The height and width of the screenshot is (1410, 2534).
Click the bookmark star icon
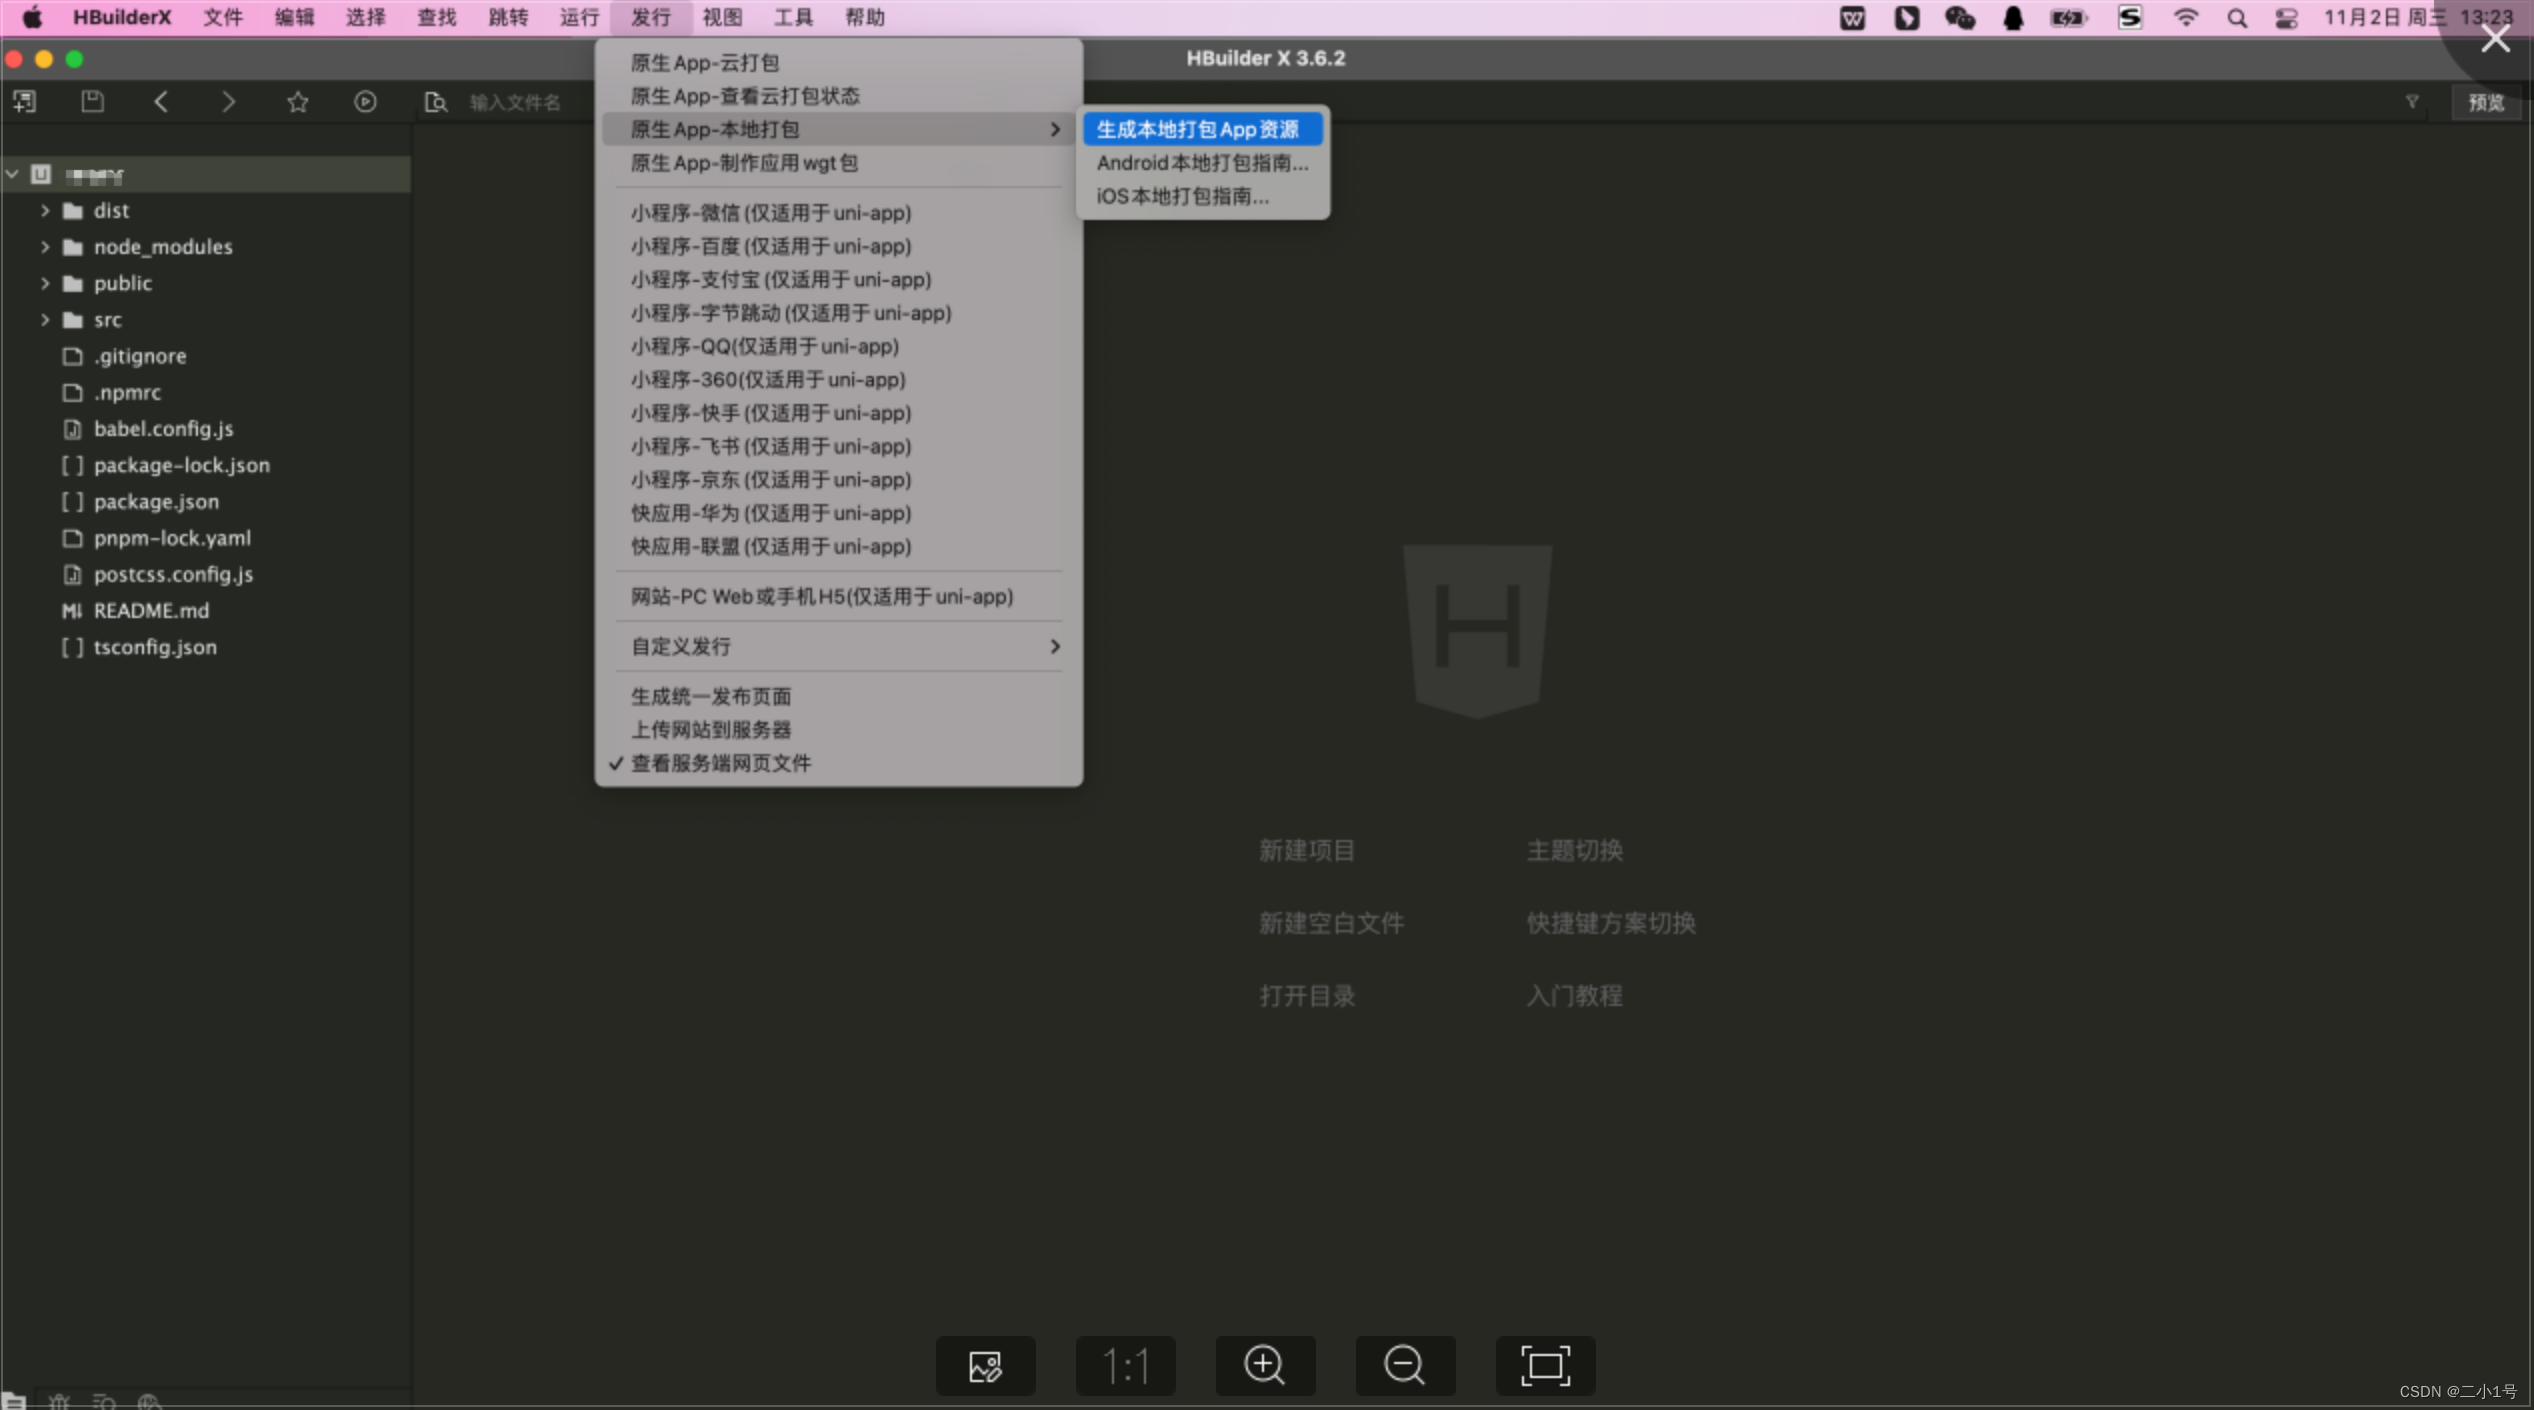pos(297,101)
